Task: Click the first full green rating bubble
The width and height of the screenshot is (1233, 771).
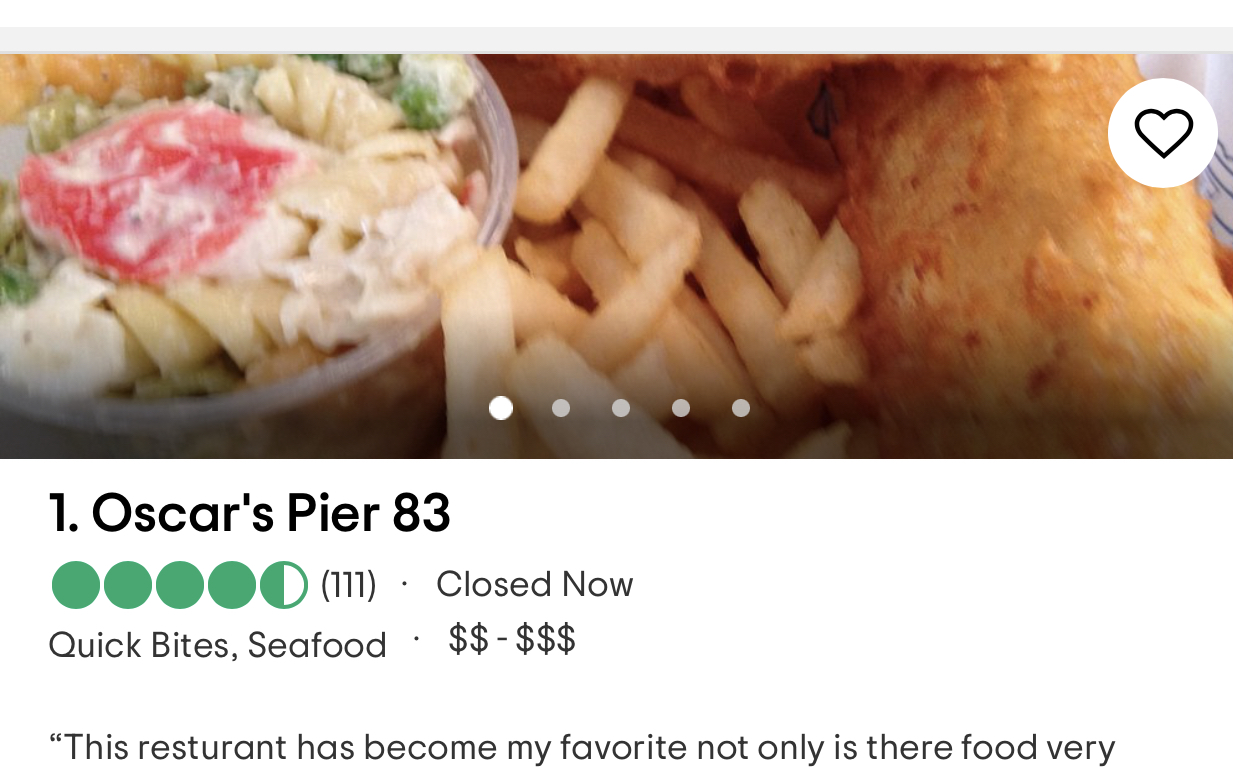Action: click(76, 585)
